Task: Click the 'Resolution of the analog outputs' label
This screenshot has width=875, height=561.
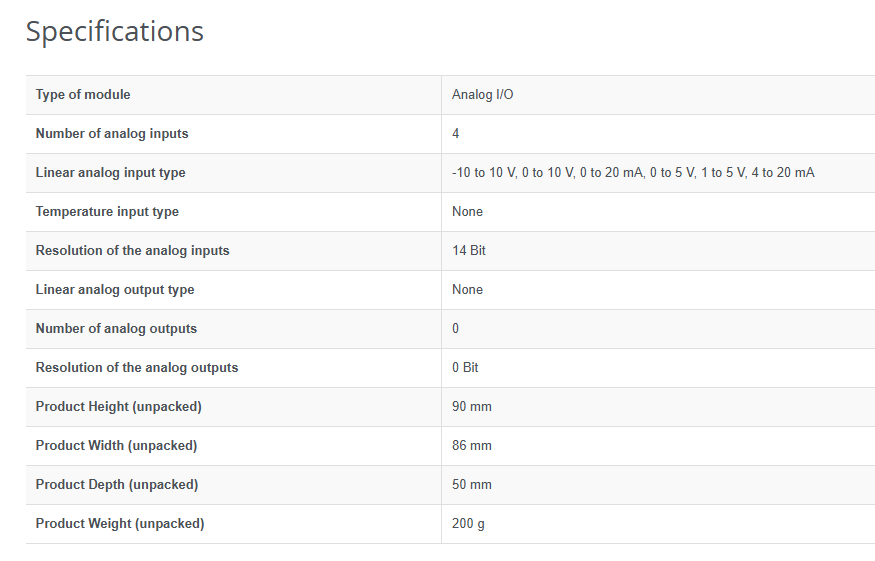Action: (137, 368)
